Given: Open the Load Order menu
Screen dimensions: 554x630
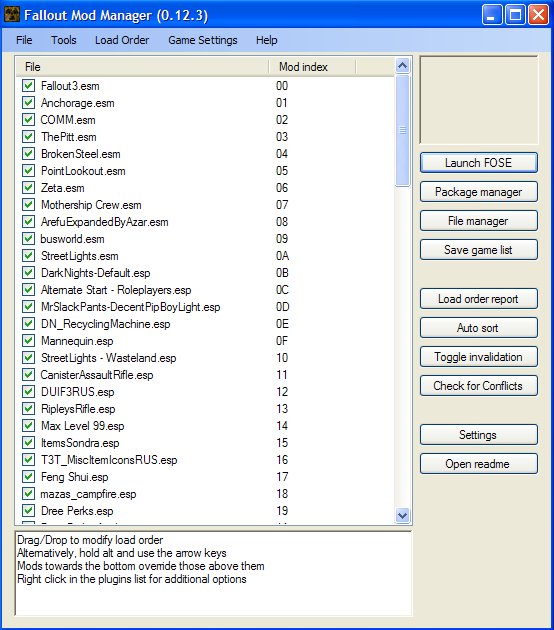Looking at the screenshot, I should (122, 40).
